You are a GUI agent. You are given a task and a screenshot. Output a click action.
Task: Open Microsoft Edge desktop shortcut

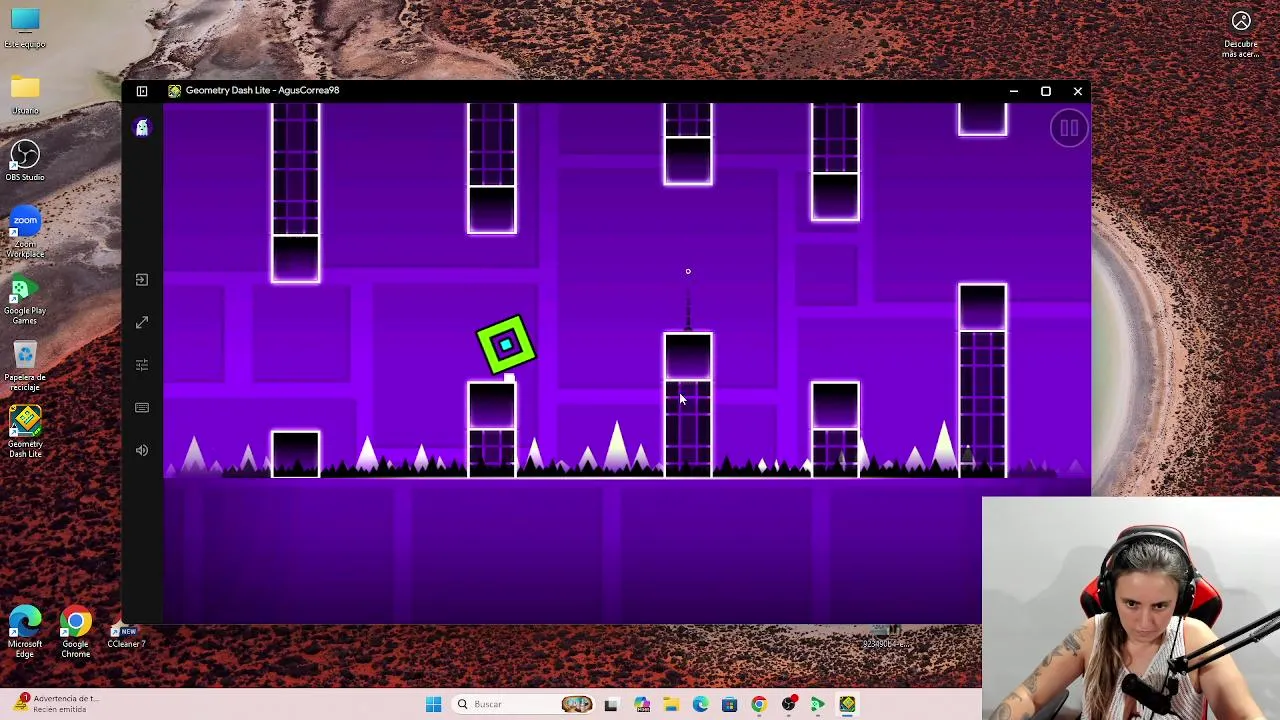25,632
